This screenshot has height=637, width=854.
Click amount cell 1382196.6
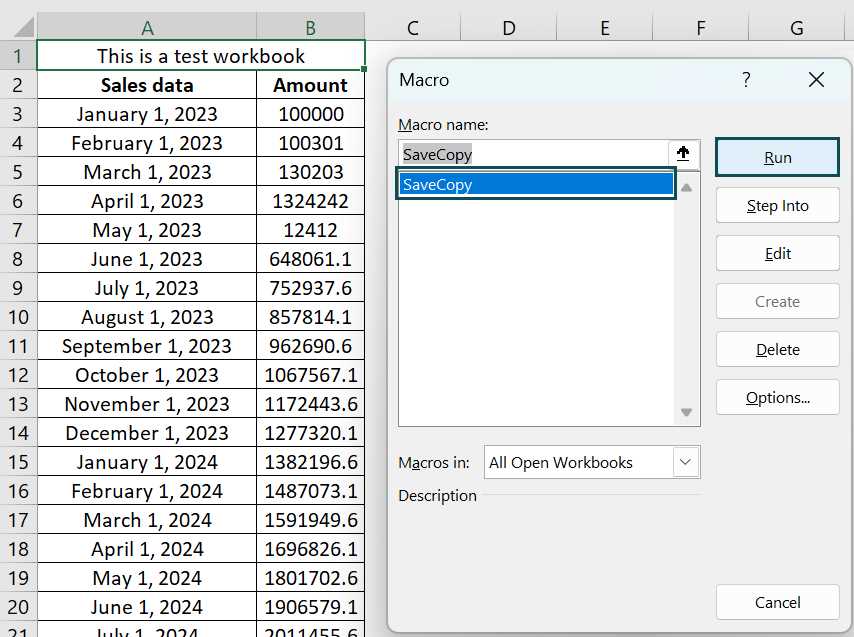[310, 462]
